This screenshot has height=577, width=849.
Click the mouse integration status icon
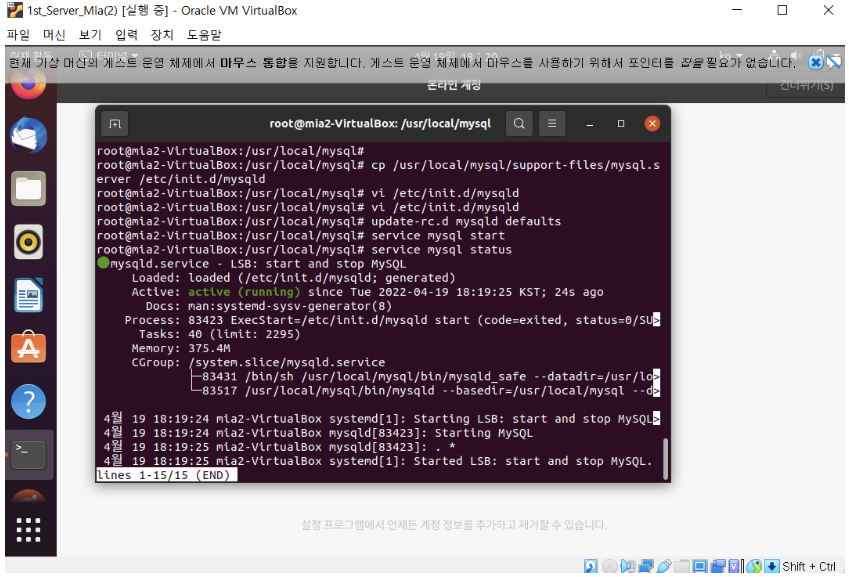pyautogui.click(x=754, y=566)
